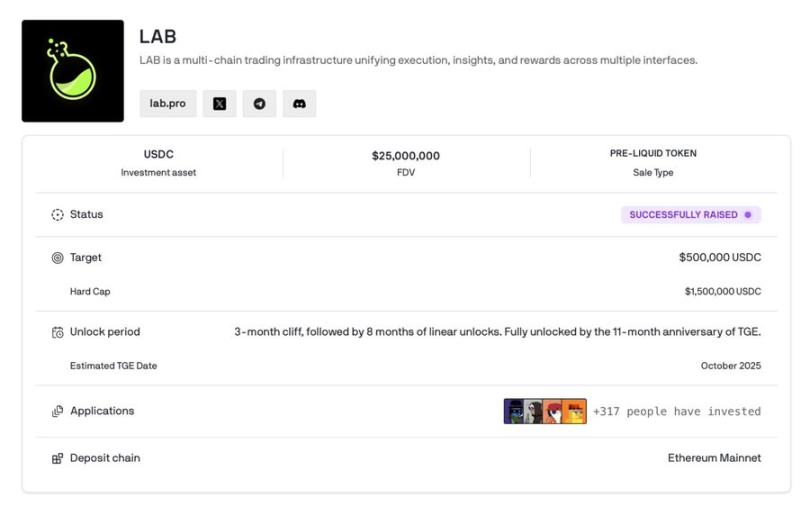Click the SUCCESSFULLY RAISED status badge
The height and width of the screenshot is (507, 810).
pos(690,215)
